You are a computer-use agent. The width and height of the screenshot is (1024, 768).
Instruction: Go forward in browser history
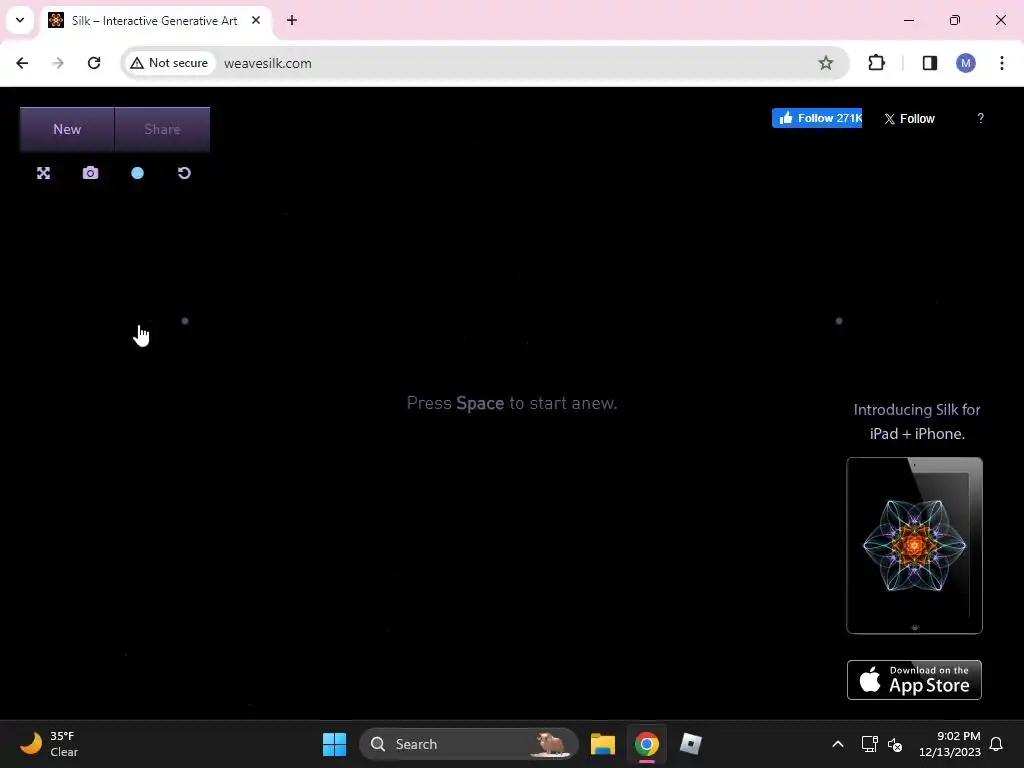(x=58, y=63)
